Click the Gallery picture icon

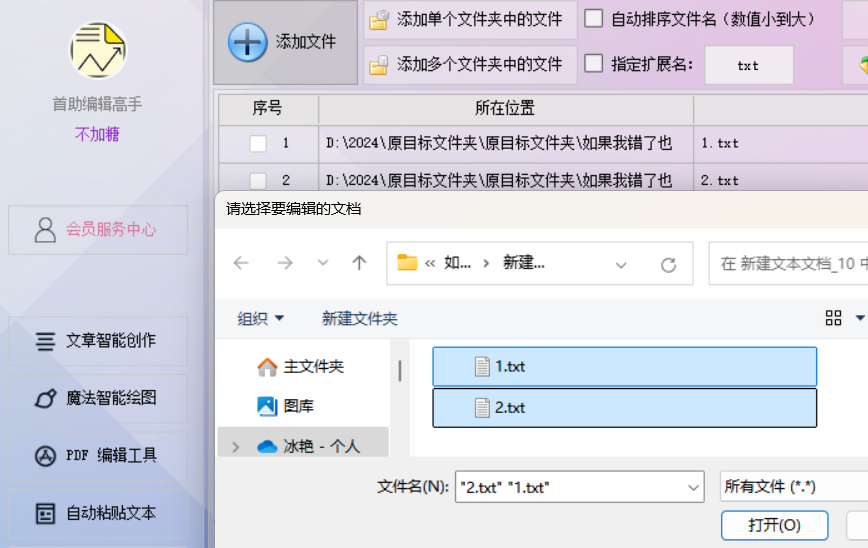tap(267, 406)
